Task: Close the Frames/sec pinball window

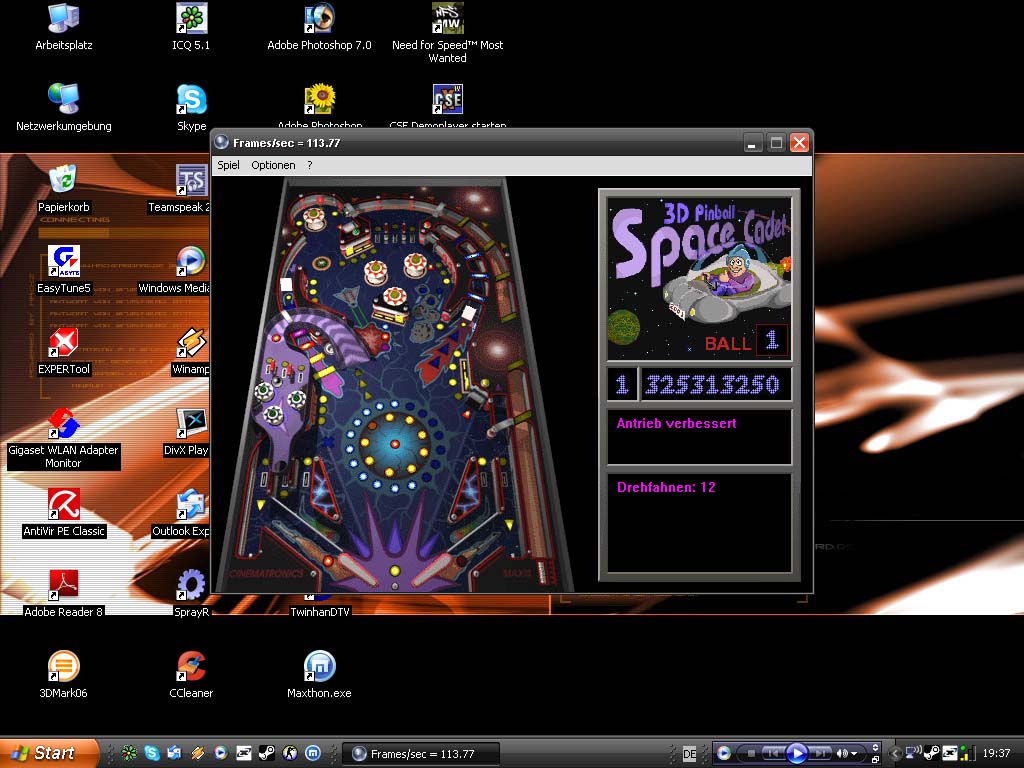Action: tap(799, 143)
